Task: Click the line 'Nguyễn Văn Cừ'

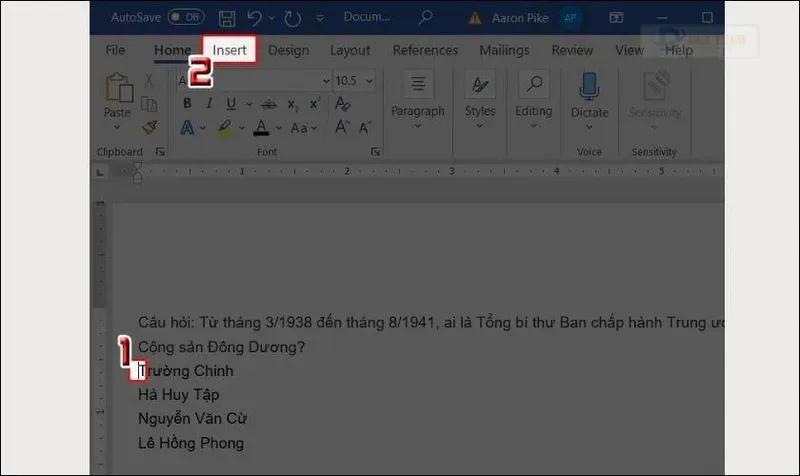Action: 192,419
